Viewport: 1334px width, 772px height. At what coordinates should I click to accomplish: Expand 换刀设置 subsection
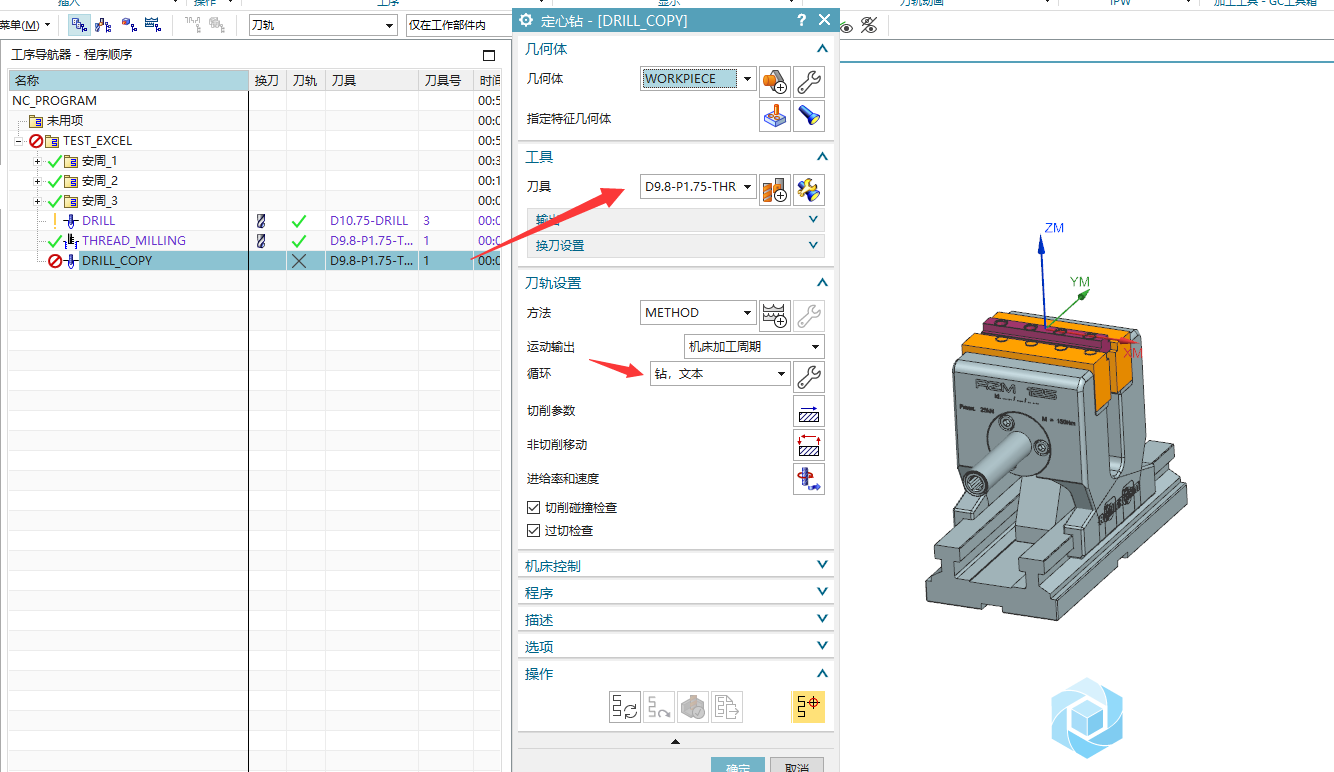[x=676, y=245]
